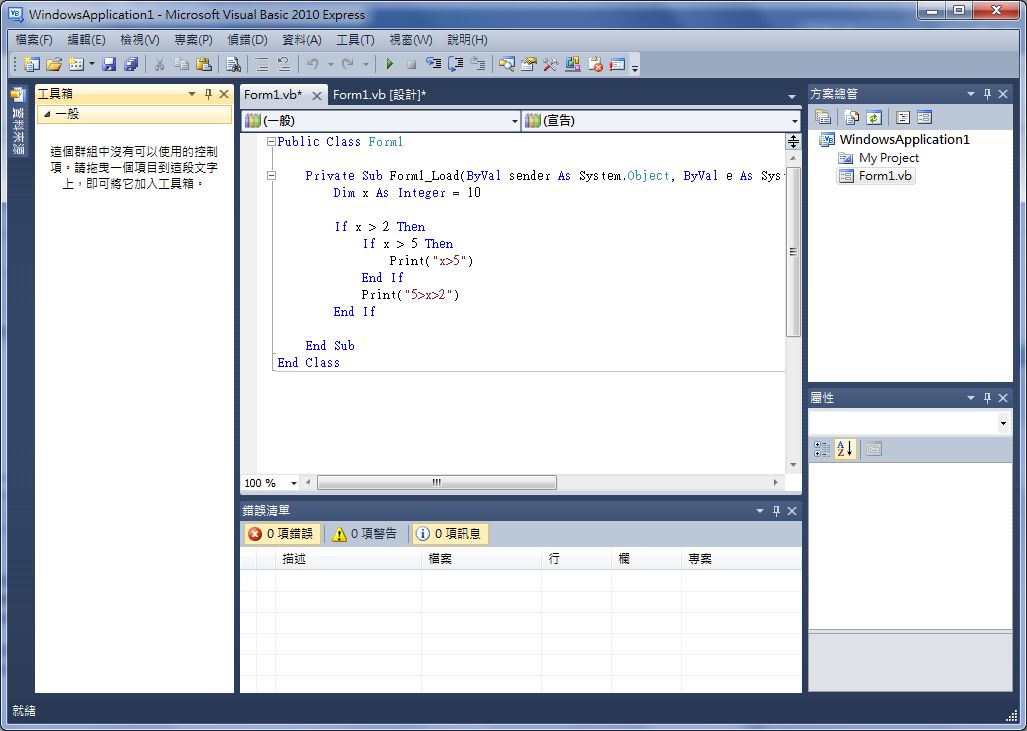Click the Uncomment Selected Lines icon
Screen dimensions: 1027x731
click(x=284, y=64)
